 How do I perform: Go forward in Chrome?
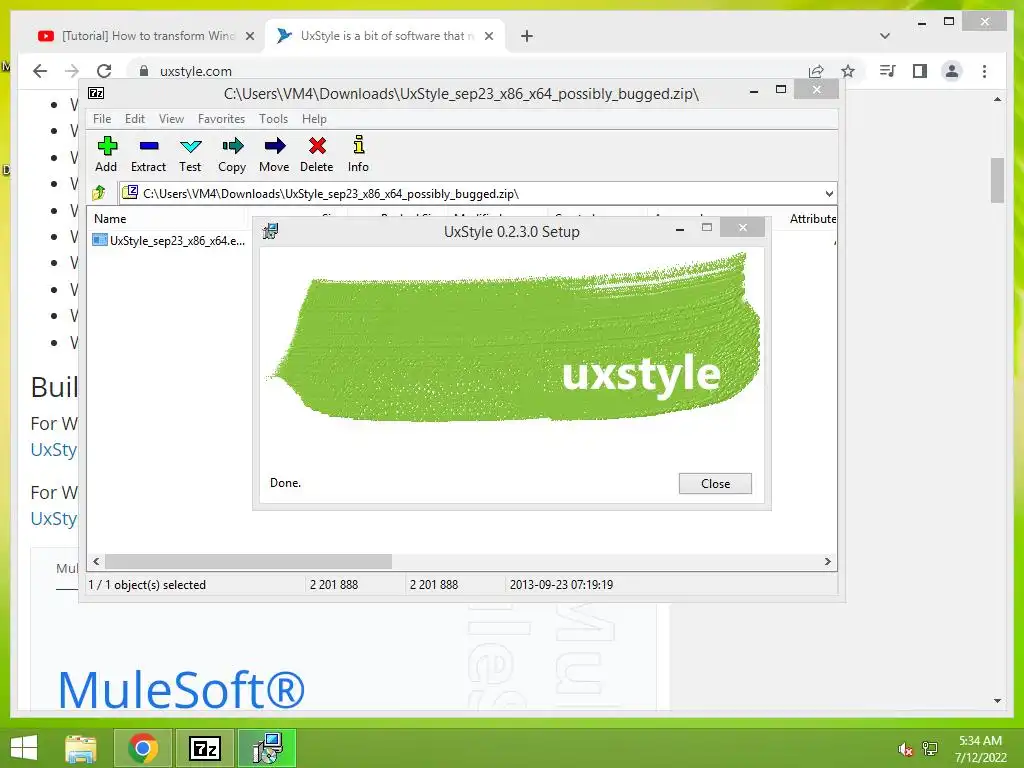click(x=72, y=71)
